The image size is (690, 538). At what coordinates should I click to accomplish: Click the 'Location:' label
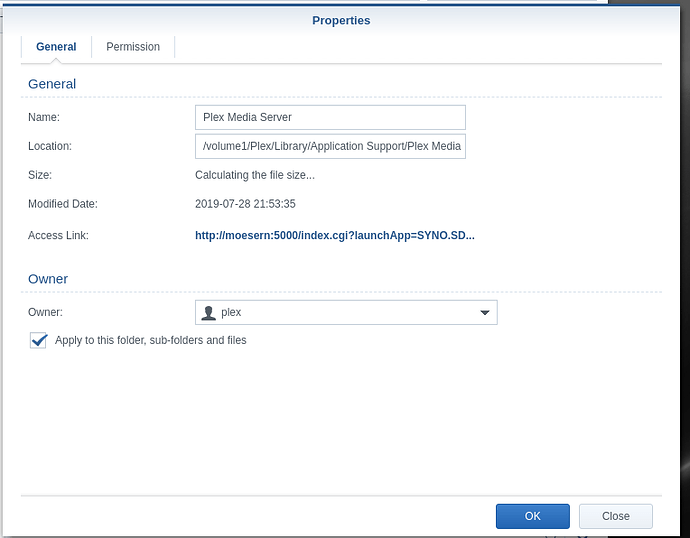tap(50, 146)
